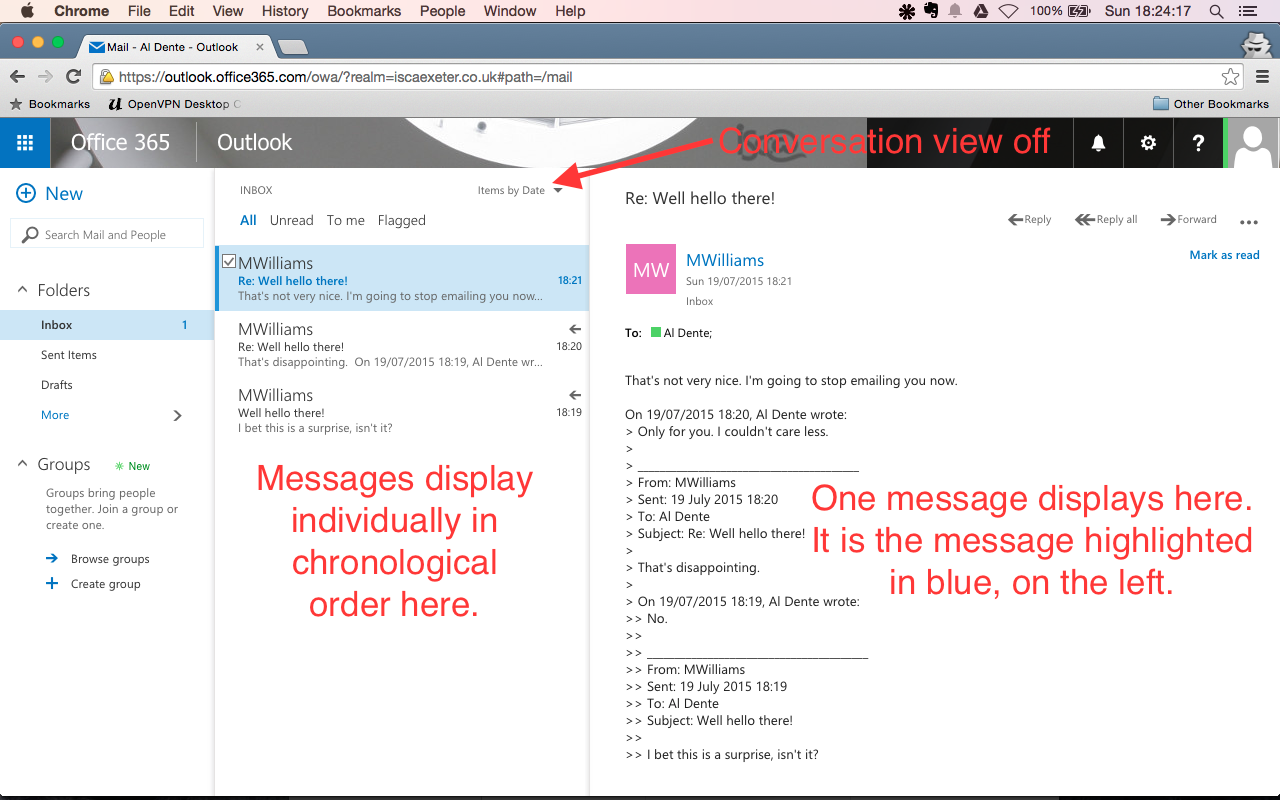Open the Bookmarks folder in bookmarks bar
1280x800 pixels.
click(50, 104)
